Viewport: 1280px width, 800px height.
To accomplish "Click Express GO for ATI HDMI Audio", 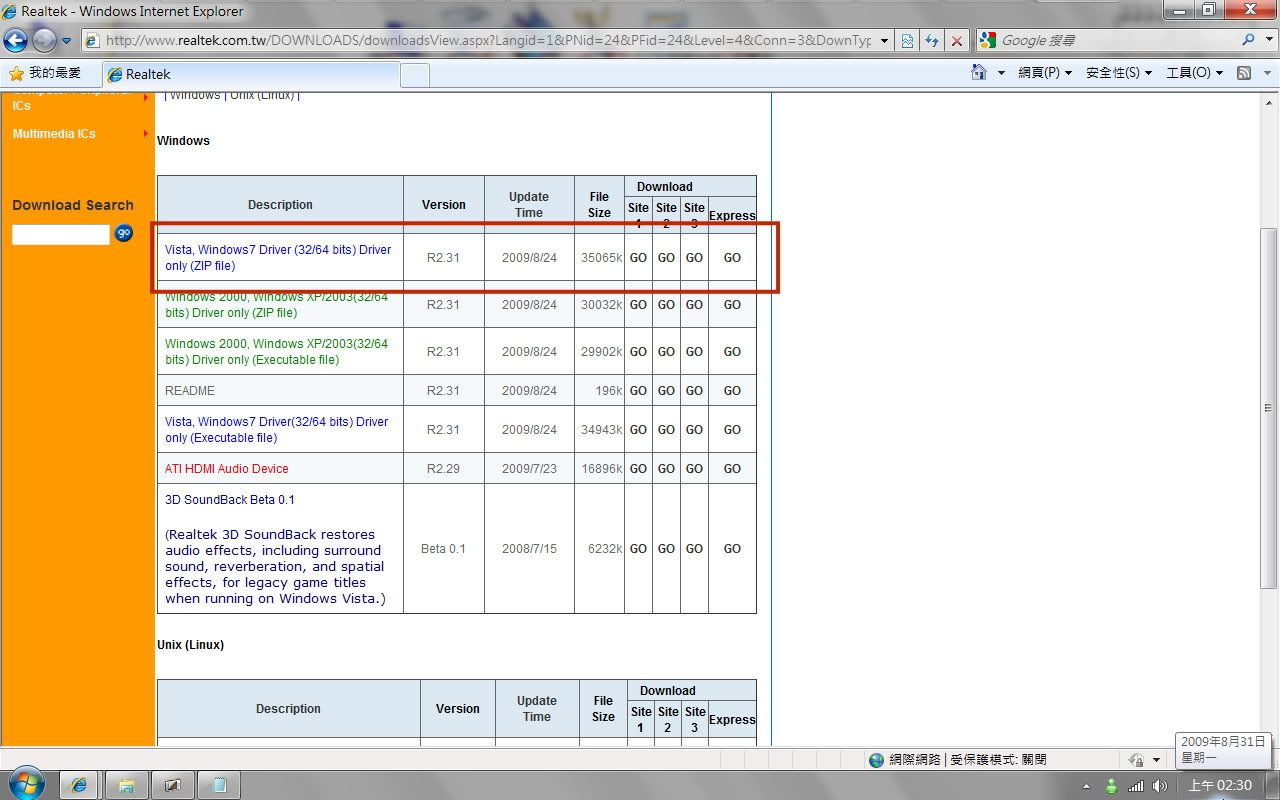I will pyautogui.click(x=732, y=469).
